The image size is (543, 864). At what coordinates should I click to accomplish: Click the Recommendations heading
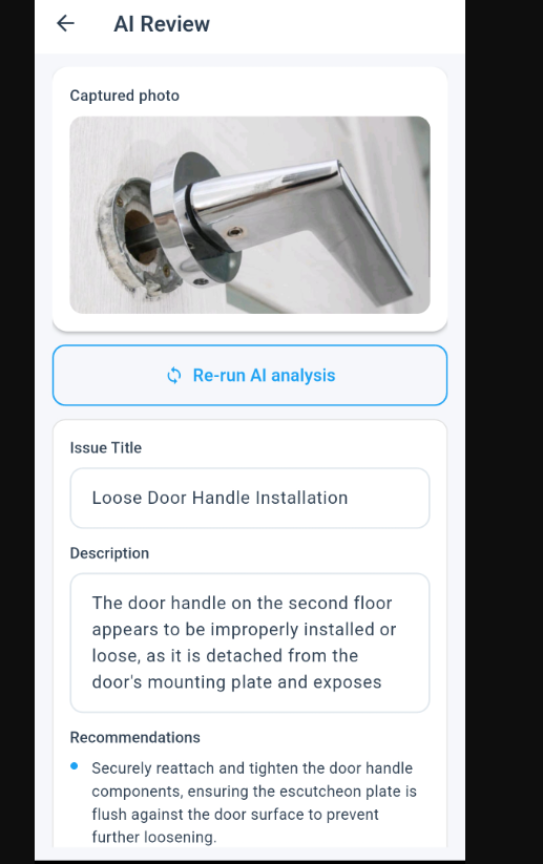point(135,737)
